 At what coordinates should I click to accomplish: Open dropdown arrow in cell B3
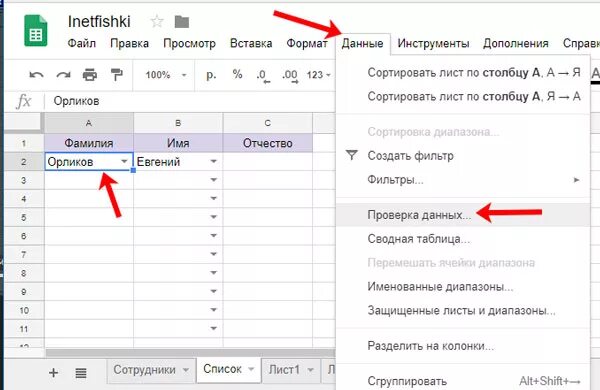tap(214, 179)
